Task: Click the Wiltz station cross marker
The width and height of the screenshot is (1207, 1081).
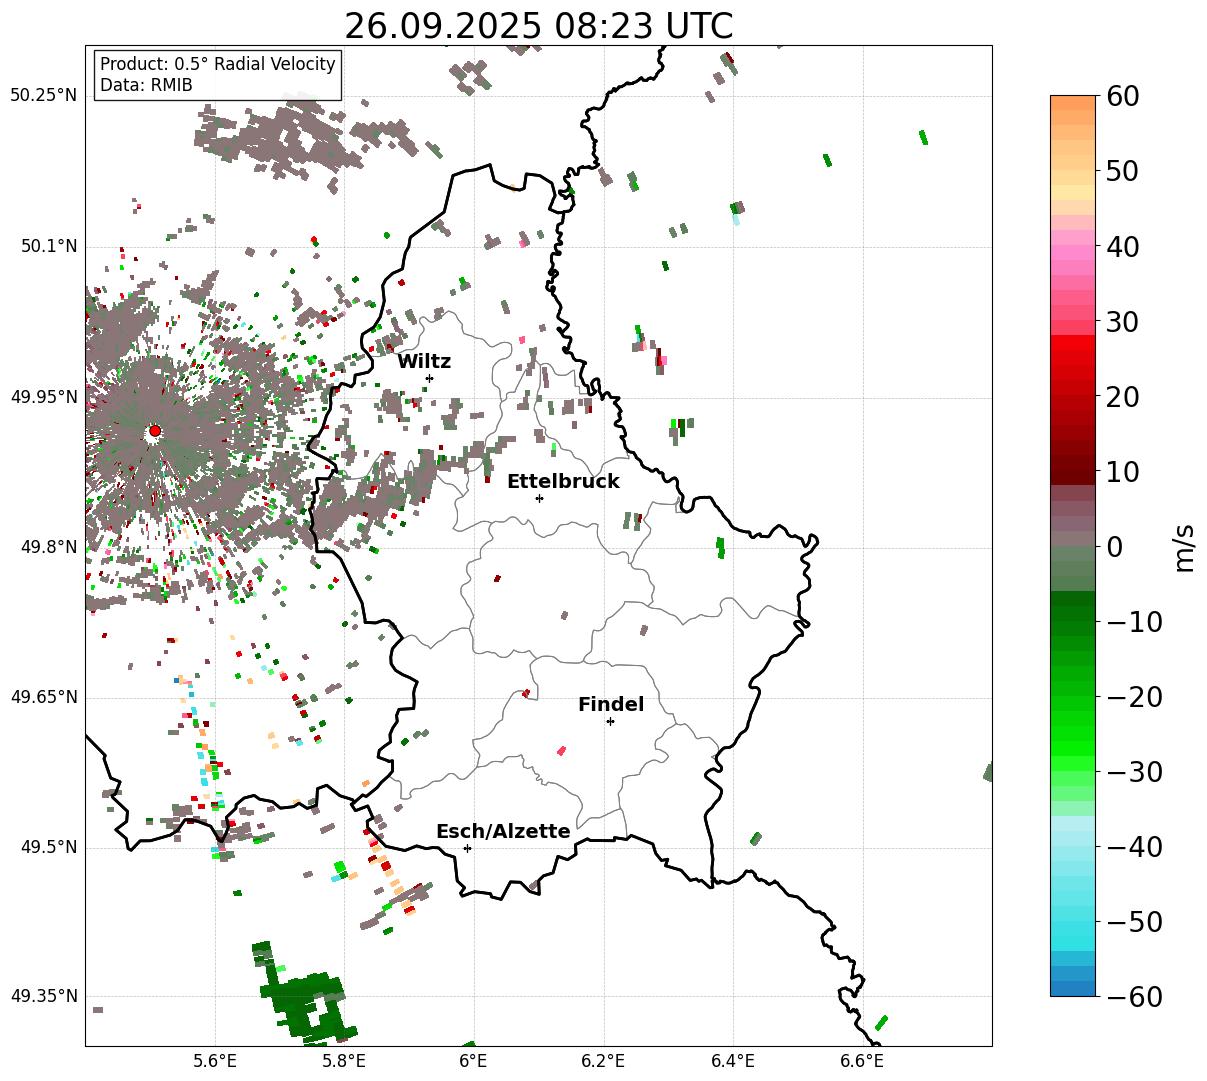Action: [429, 378]
